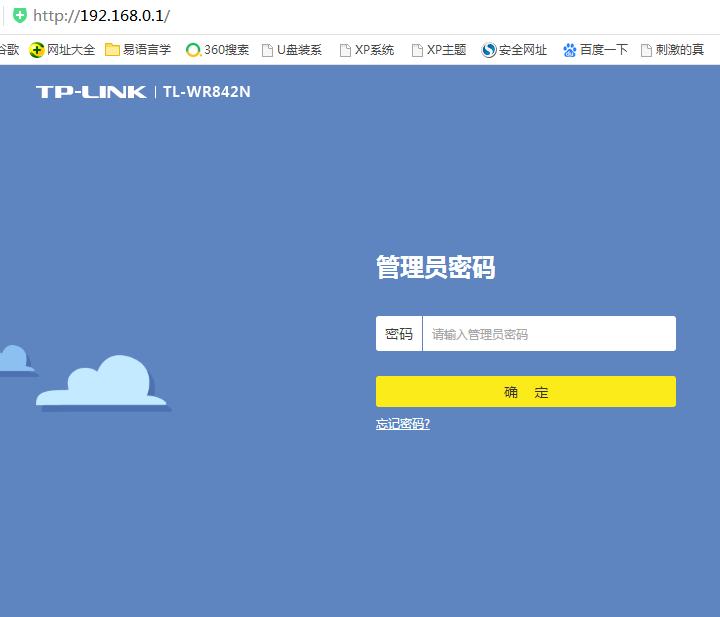Click the green security shield icon
This screenshot has height=617, width=720.
pyautogui.click(x=20, y=16)
